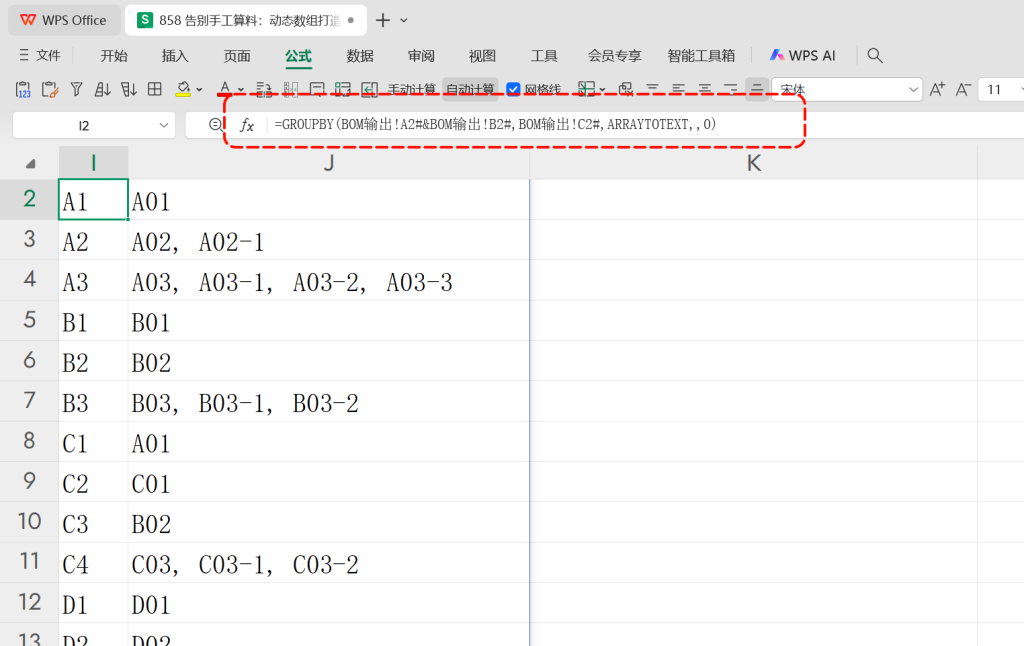Select column J header
Image resolution: width=1024 pixels, height=646 pixels.
328,163
